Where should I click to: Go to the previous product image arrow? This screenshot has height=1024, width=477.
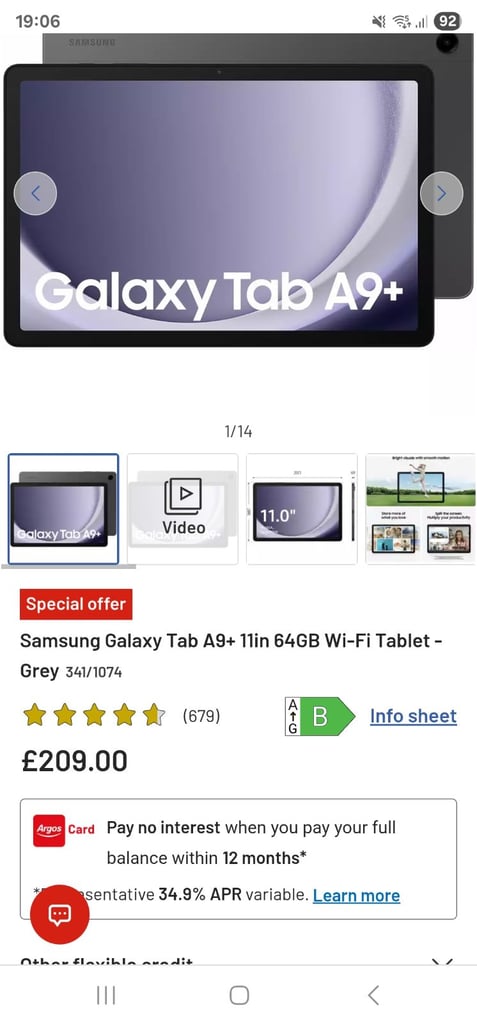tap(35, 193)
